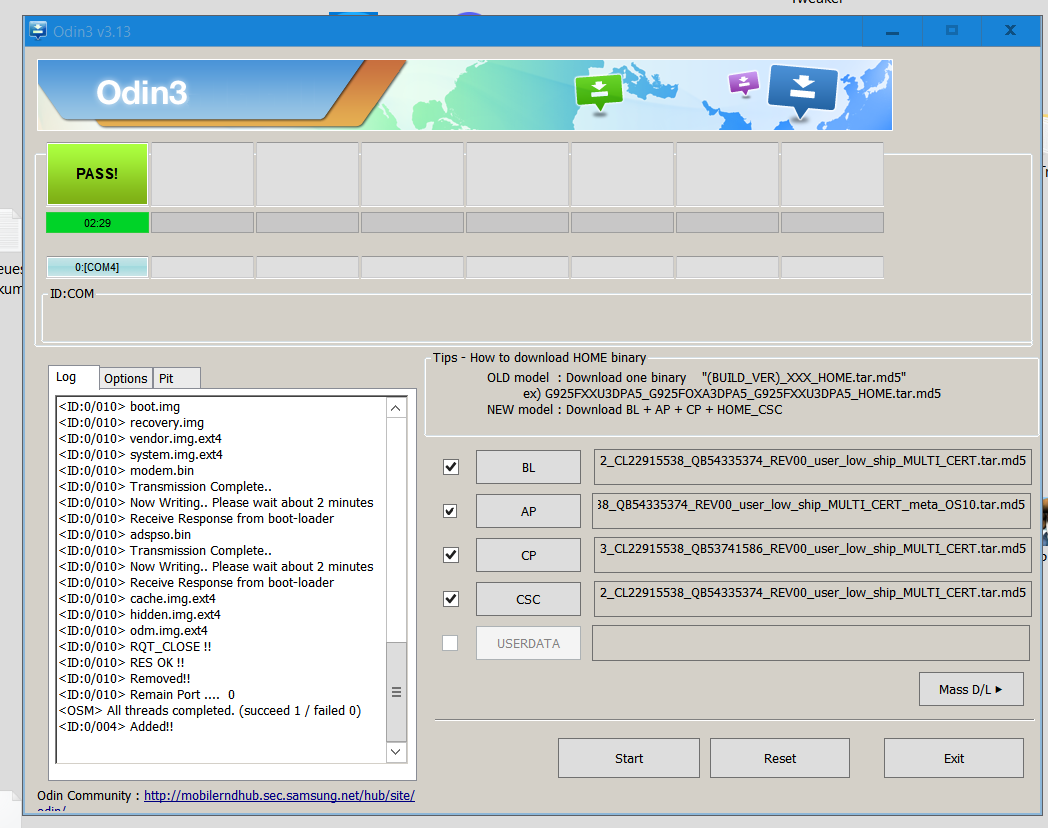Click the AP file path field
Viewport: 1048px width, 828px height.
coord(812,511)
